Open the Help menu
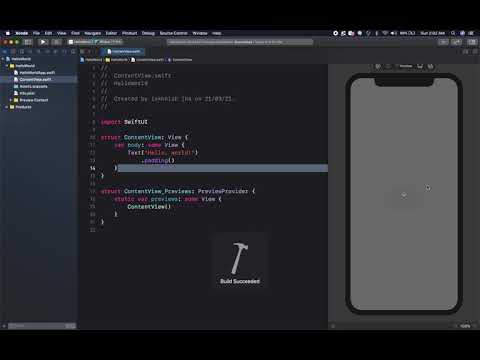The height and width of the screenshot is (360, 480). click(217, 33)
